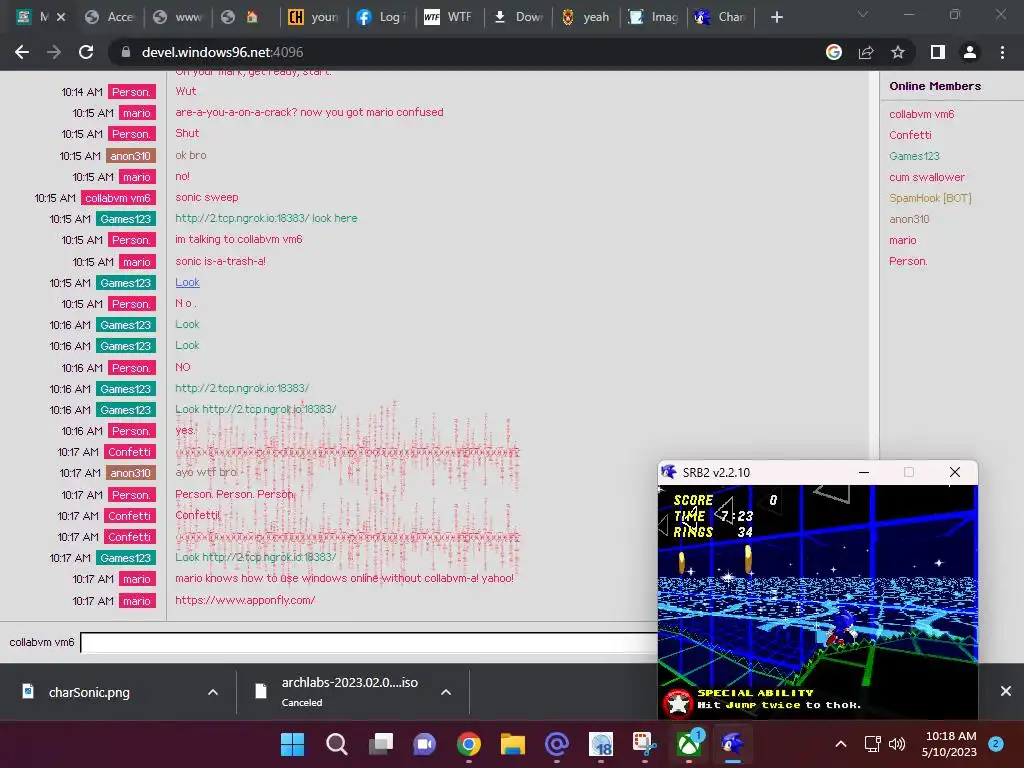The image size is (1024, 768).
Task: Click the 'sonic is-a-trash-a!' message
Action: [x=220, y=261]
